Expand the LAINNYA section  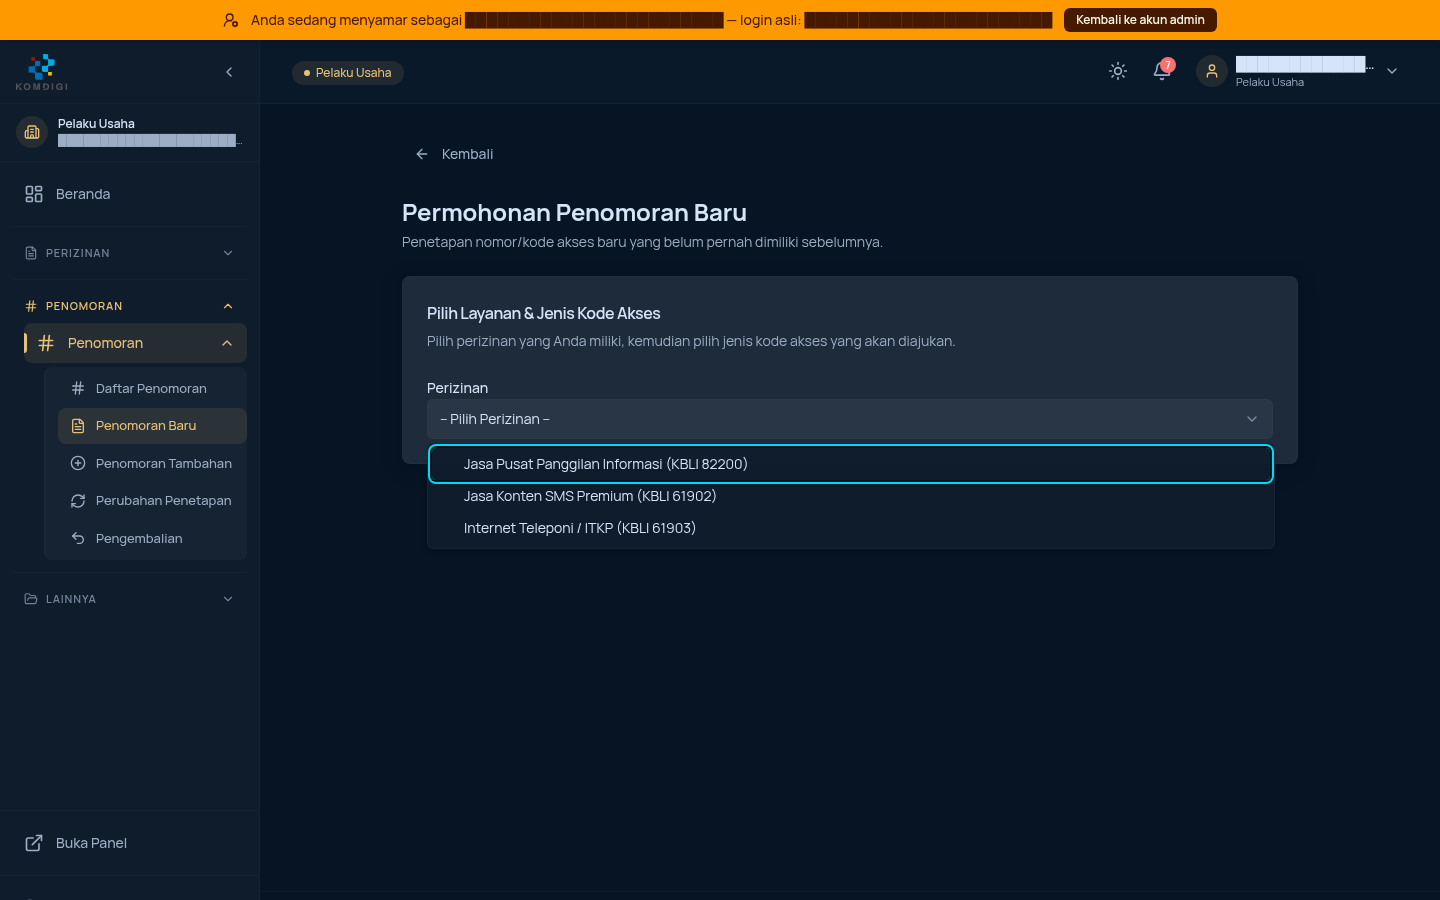(x=130, y=599)
